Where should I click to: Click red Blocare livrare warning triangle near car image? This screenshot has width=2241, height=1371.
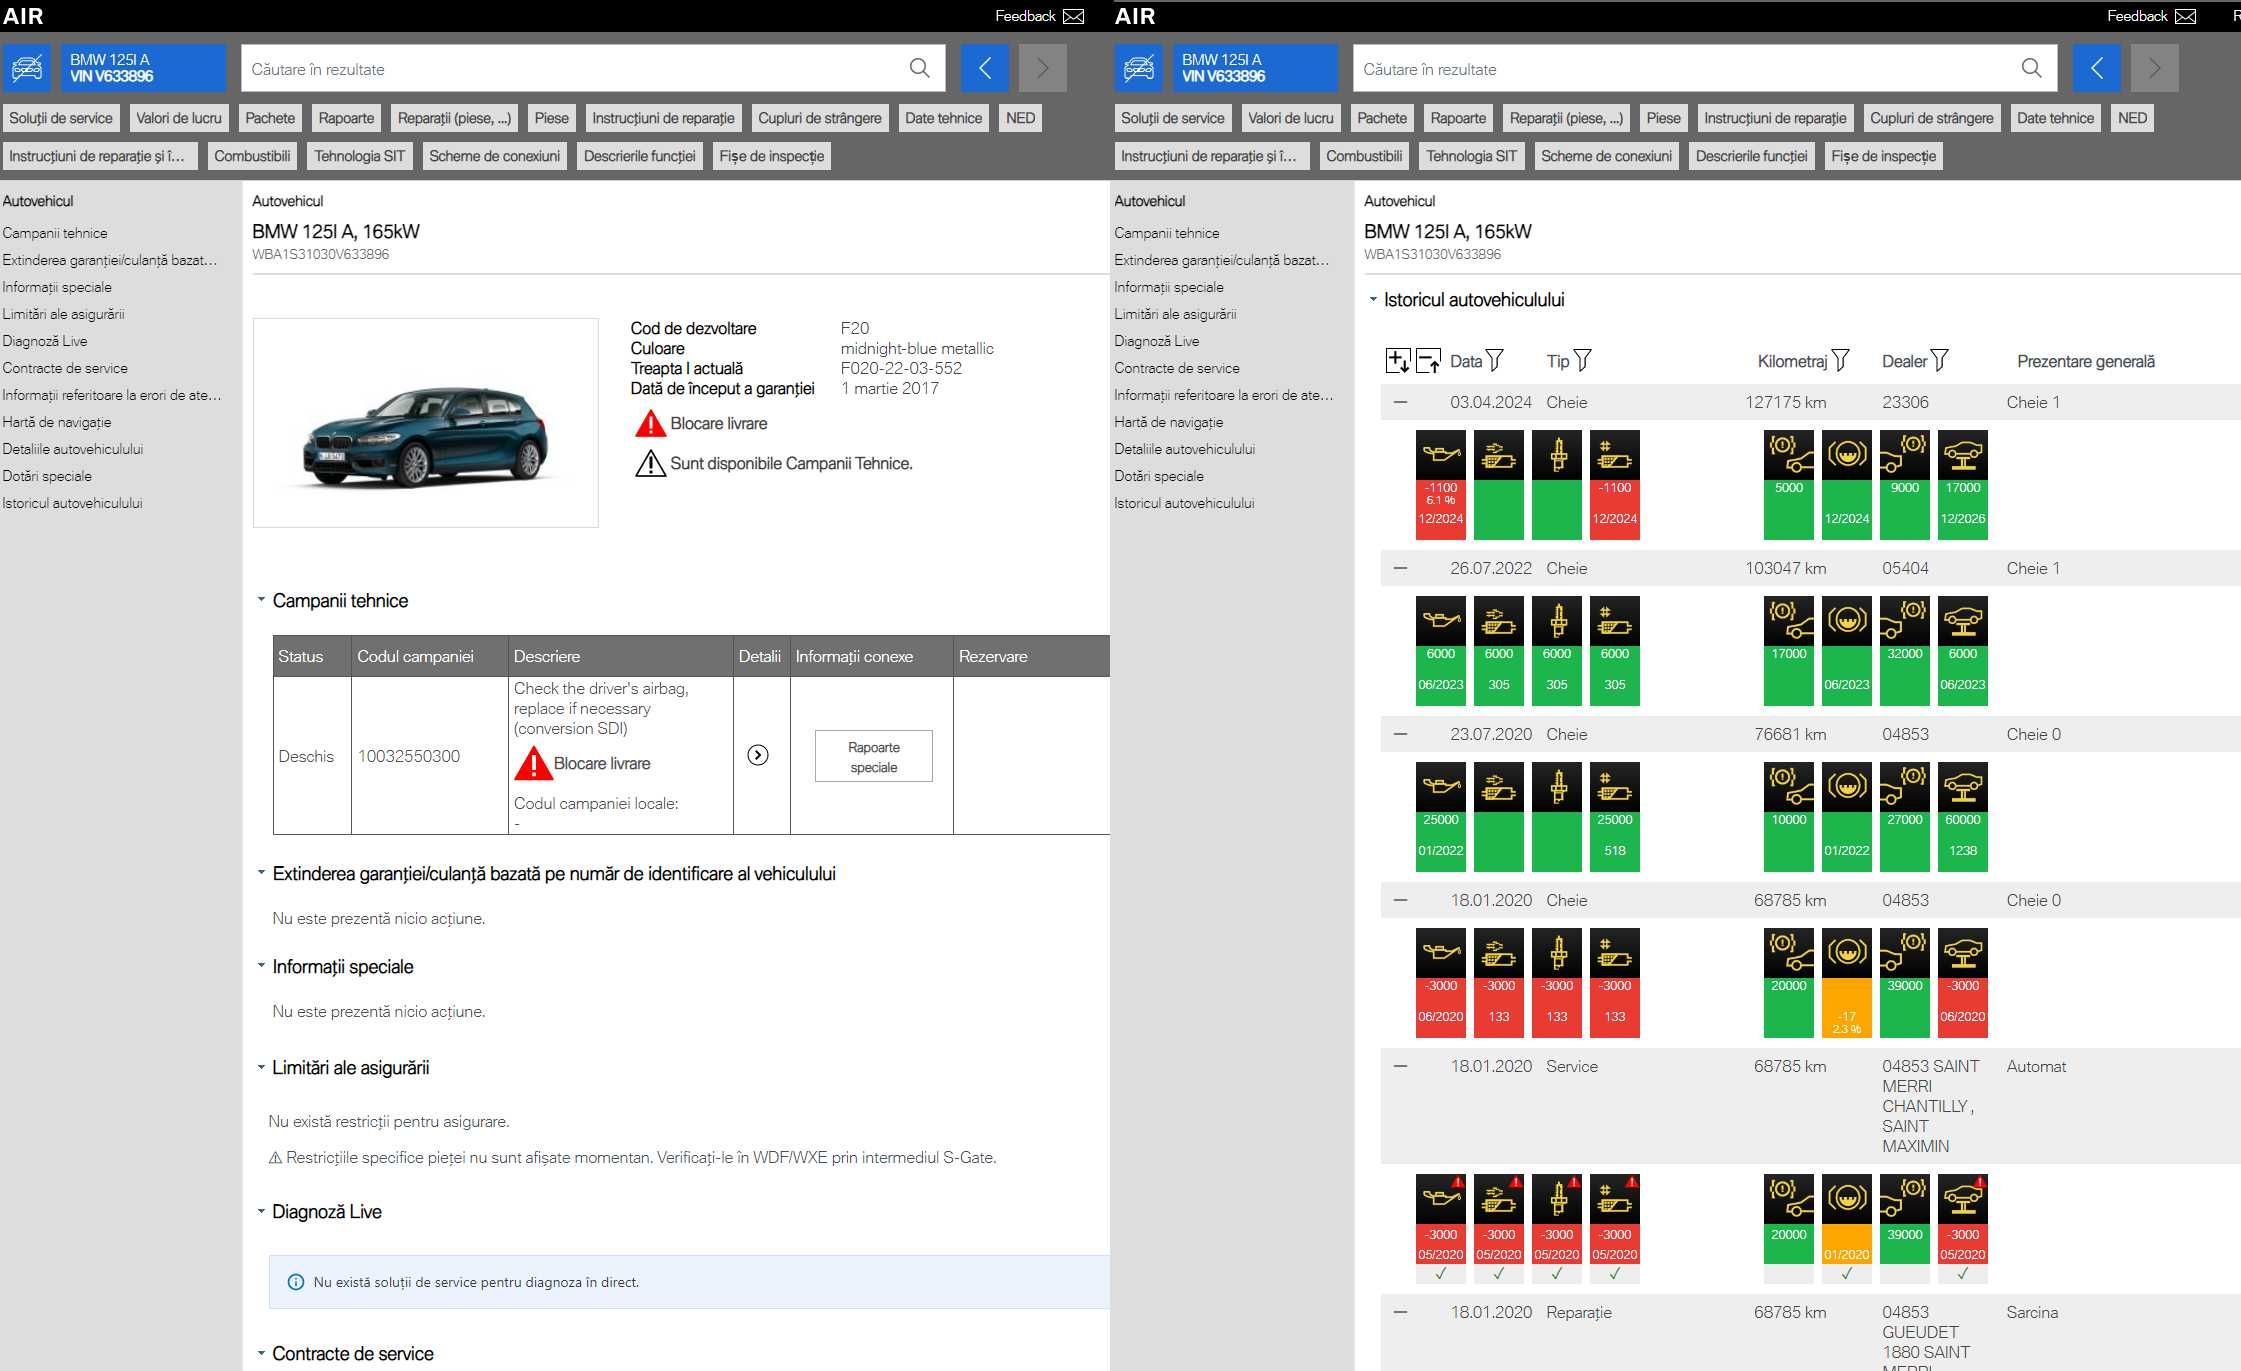(650, 424)
